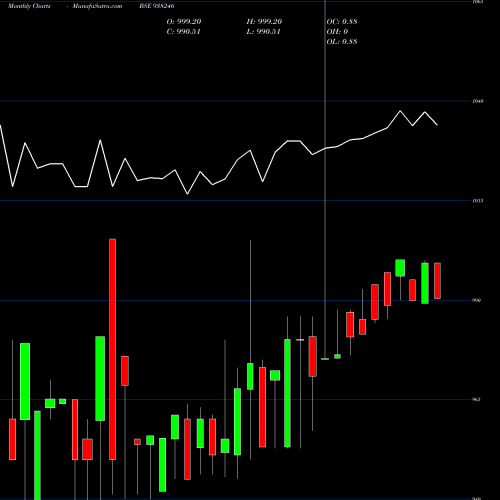Select the low value 'L: 990.51'
Image resolution: width=500 pixels, height=500 pixels.
tap(263, 31)
